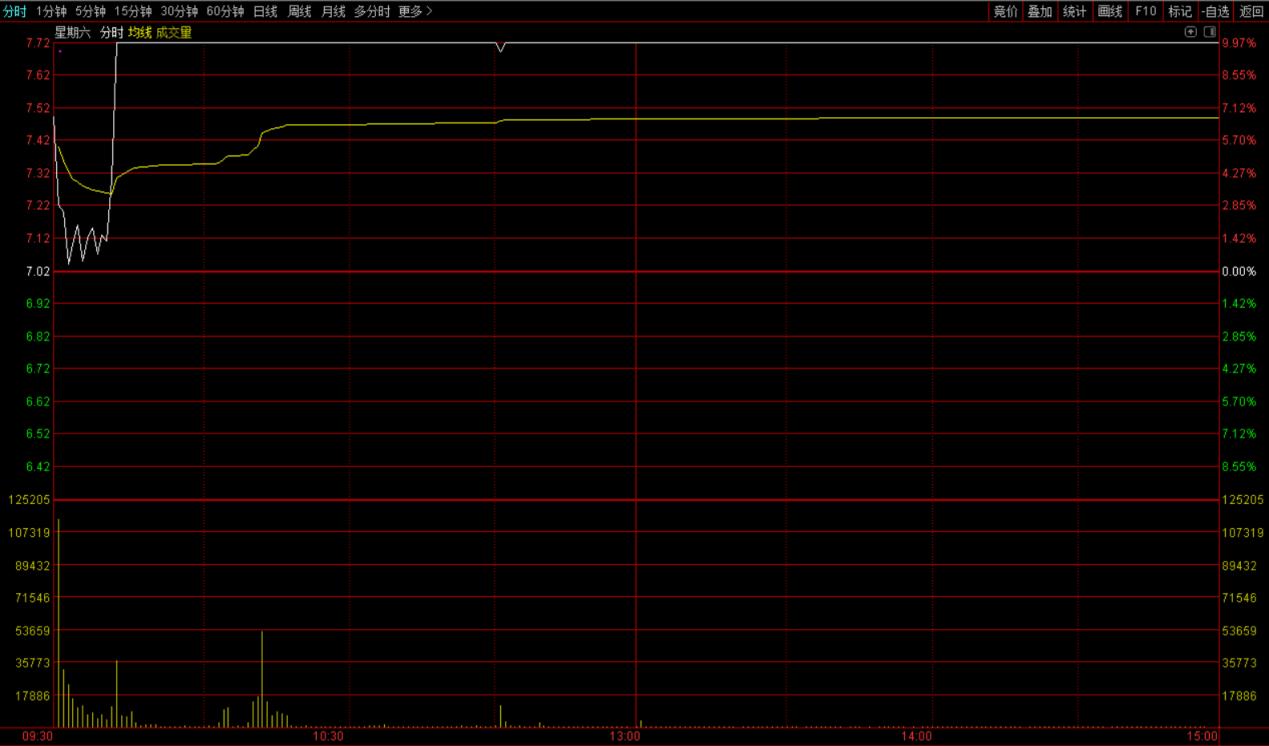Click the 7.02 baseline price label
The width and height of the screenshot is (1269, 746).
pos(38,271)
